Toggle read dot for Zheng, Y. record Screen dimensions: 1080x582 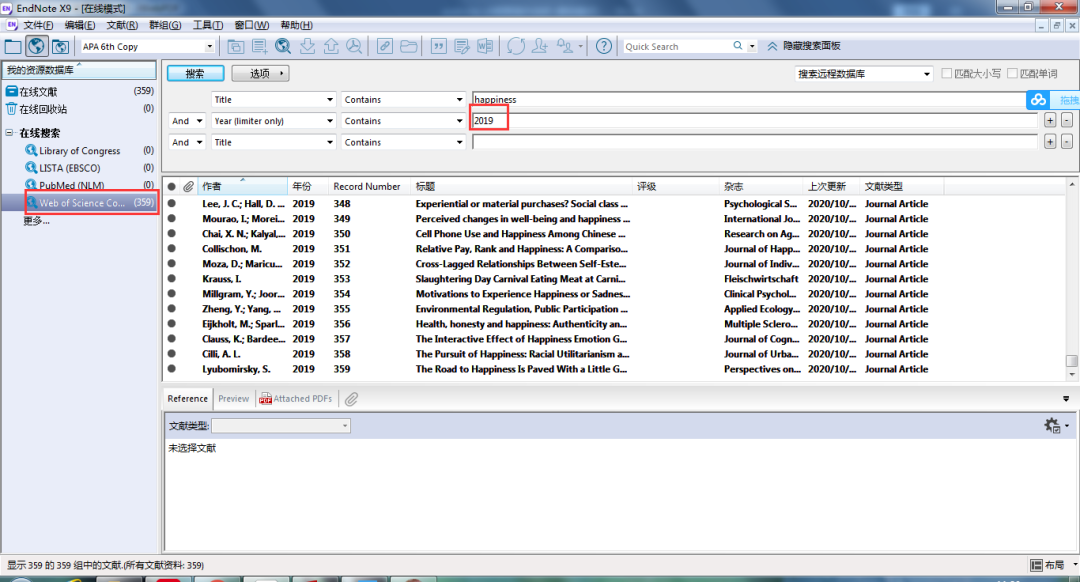172,309
